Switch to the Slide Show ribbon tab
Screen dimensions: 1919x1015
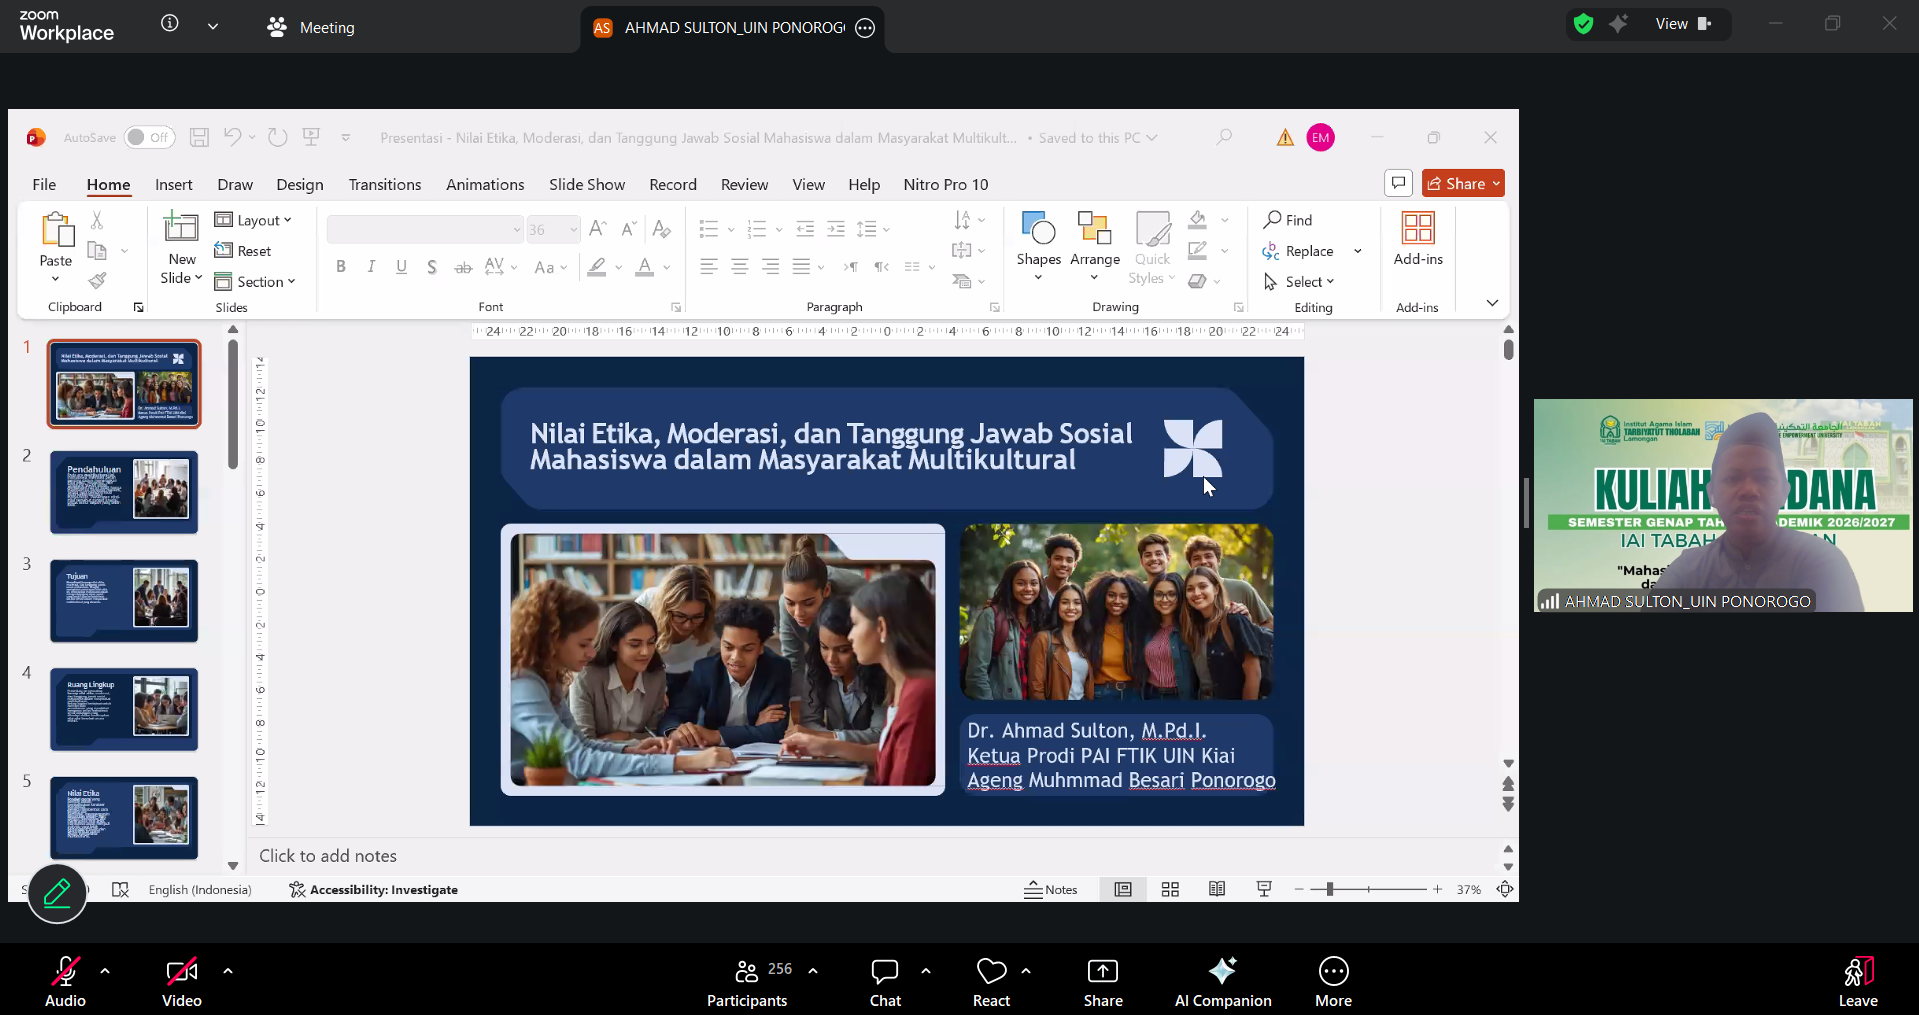point(586,185)
